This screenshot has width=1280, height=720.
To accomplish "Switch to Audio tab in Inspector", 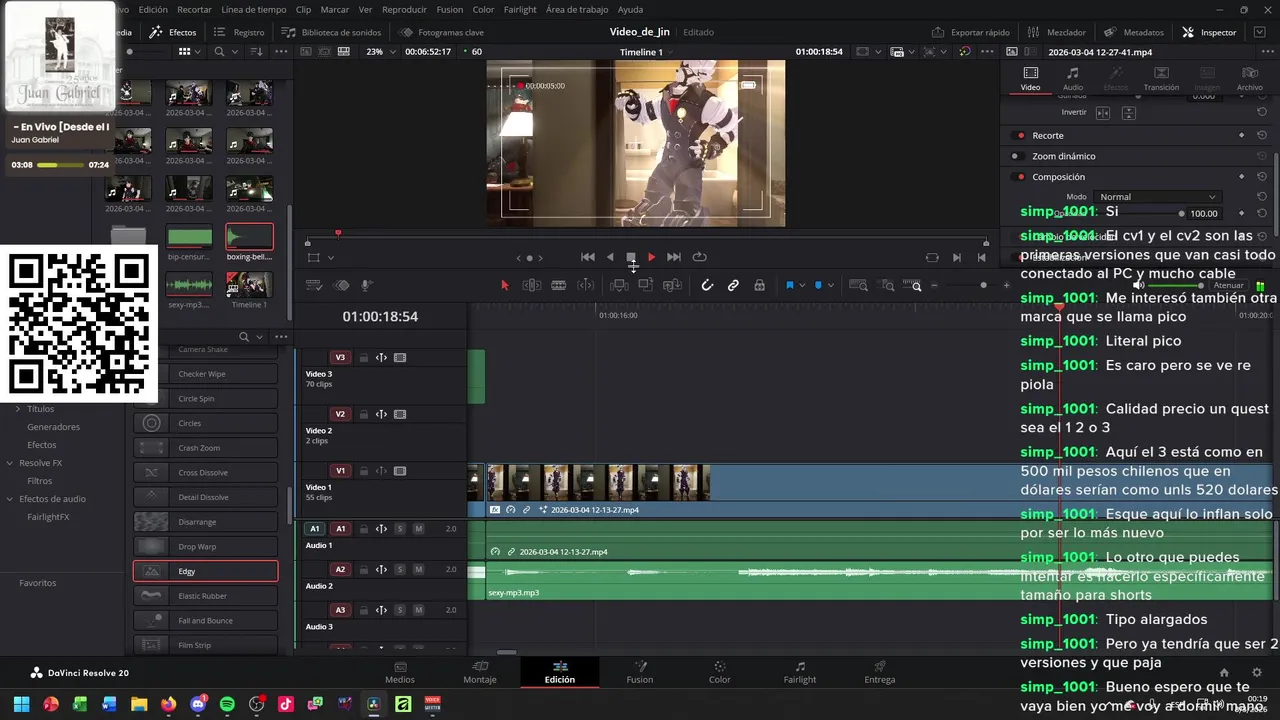I will coord(1072,79).
